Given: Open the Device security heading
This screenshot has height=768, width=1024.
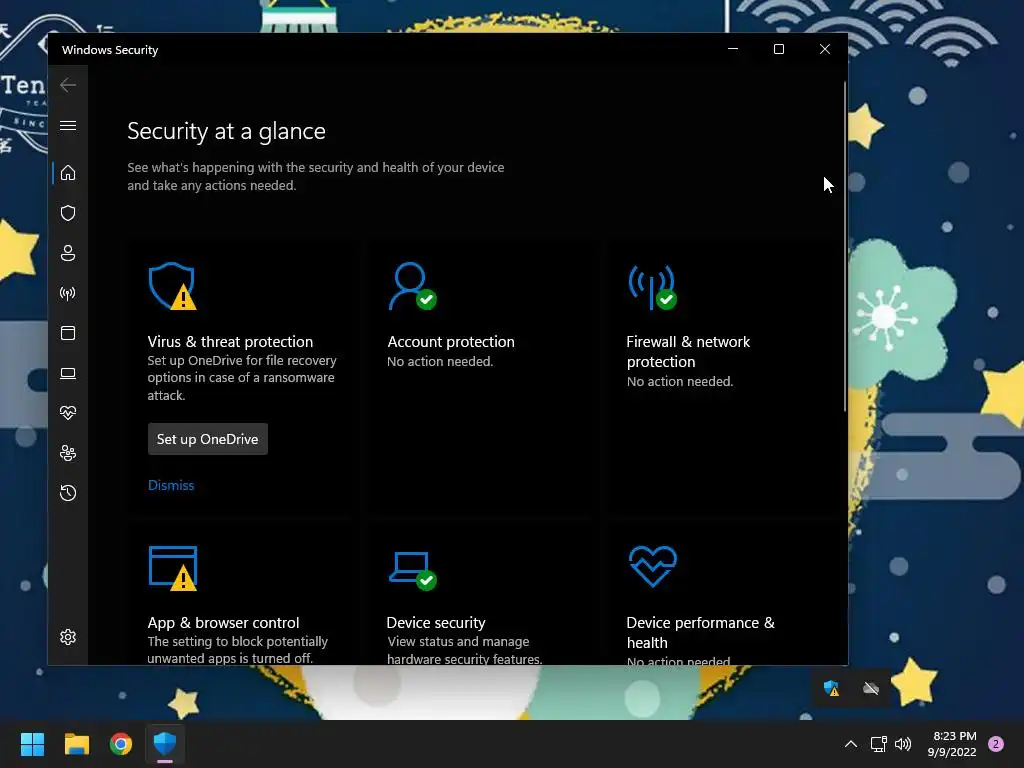Looking at the screenshot, I should (436, 622).
